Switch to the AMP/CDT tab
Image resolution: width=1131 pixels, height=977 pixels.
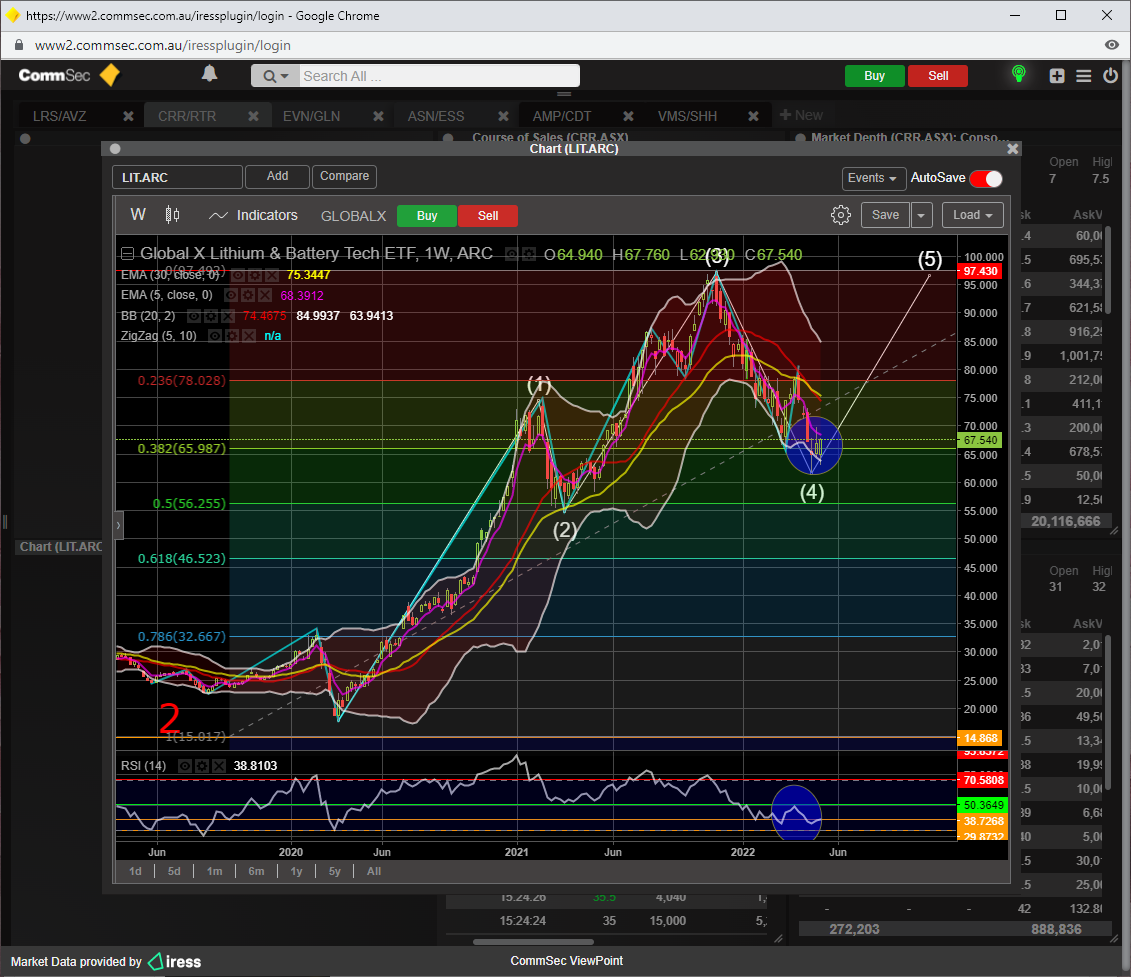click(x=562, y=116)
